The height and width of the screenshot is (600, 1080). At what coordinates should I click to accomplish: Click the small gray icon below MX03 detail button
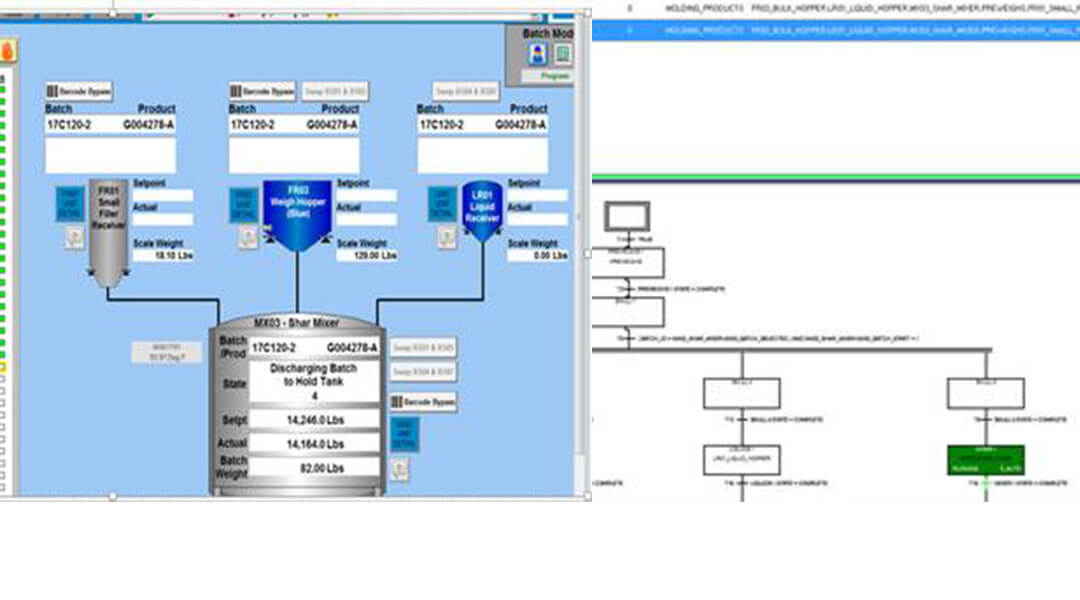(399, 470)
